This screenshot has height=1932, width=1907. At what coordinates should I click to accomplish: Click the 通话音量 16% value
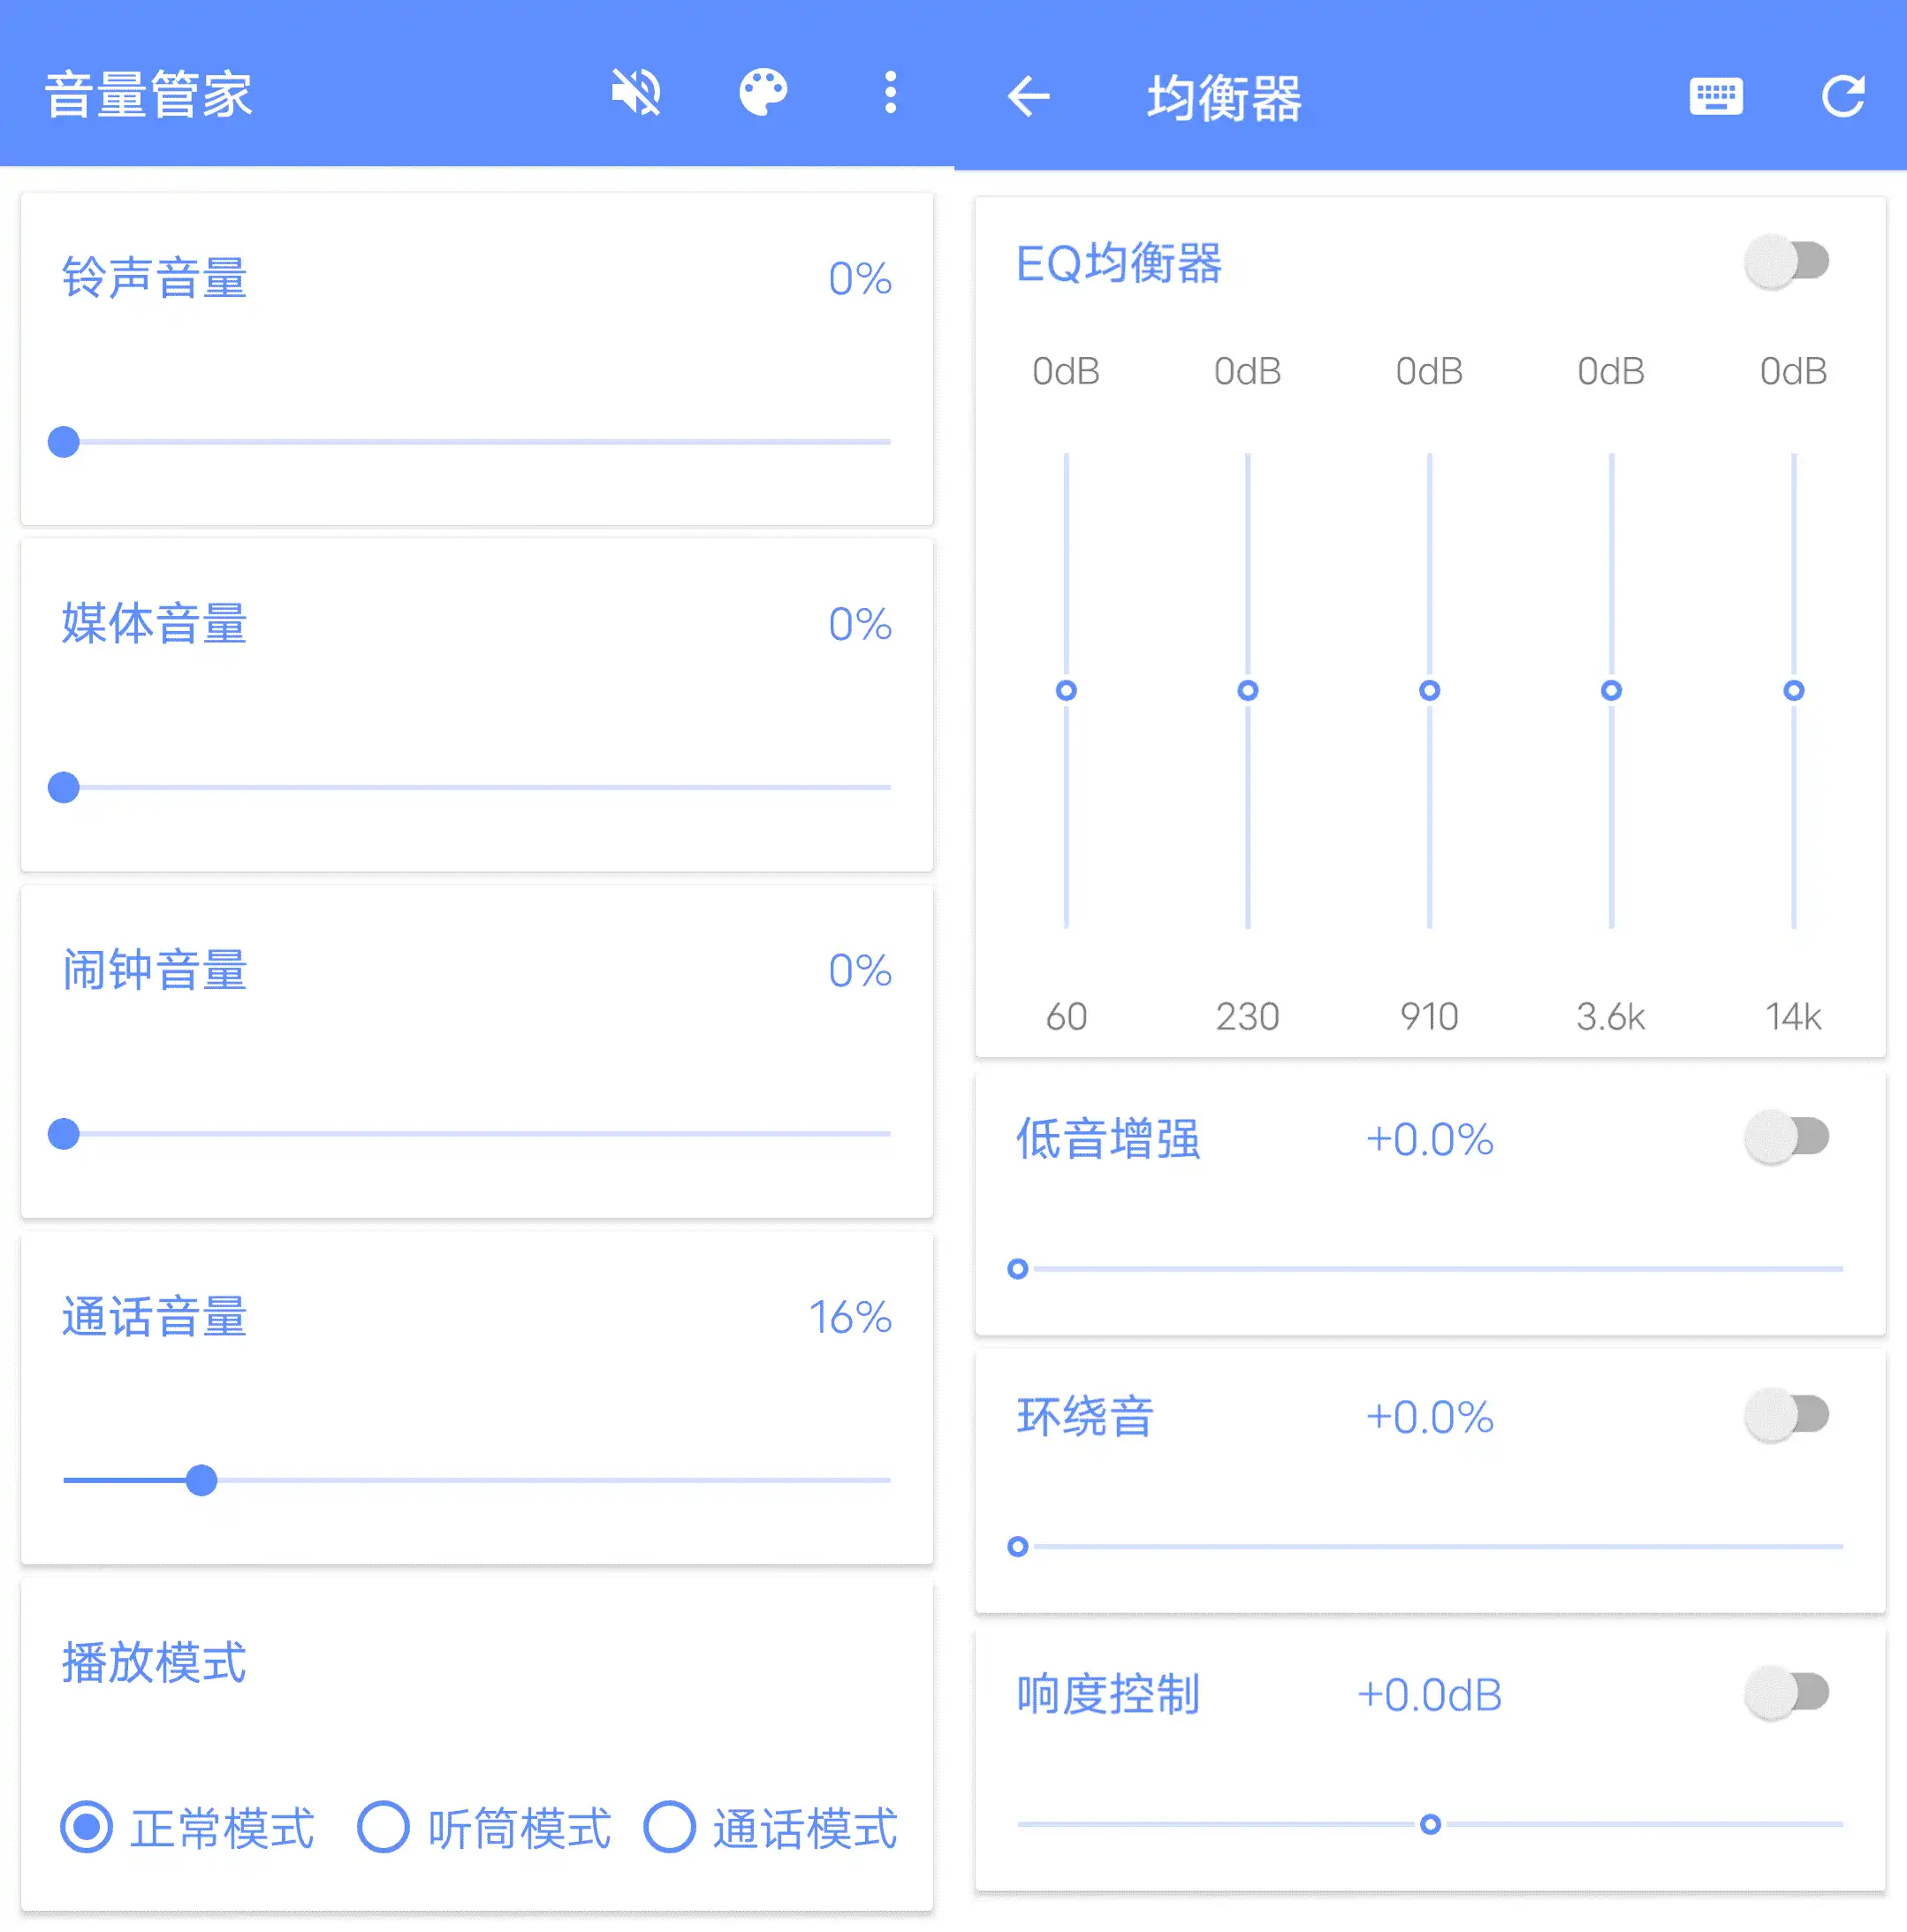[850, 1317]
